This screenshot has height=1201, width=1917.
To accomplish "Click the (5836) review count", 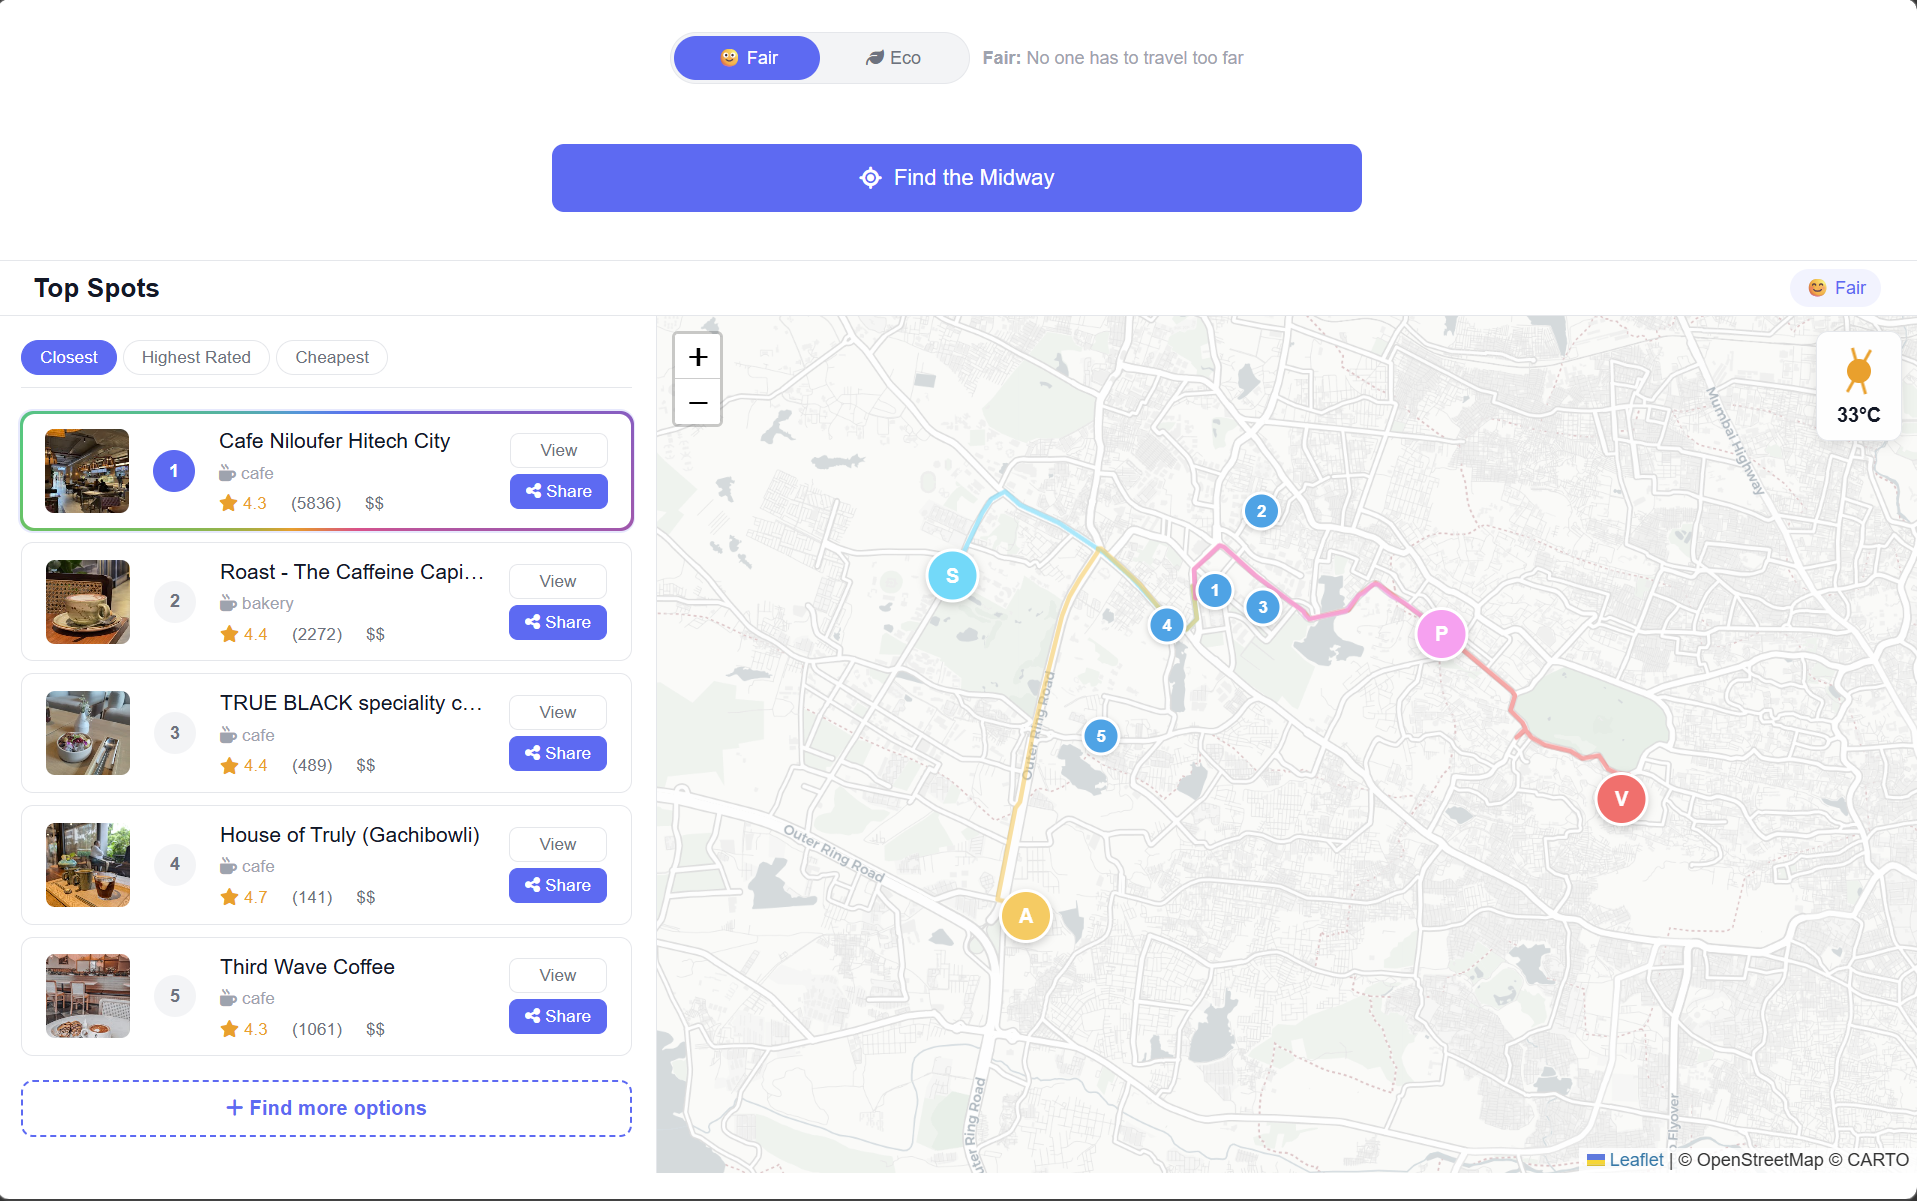I will (x=316, y=503).
